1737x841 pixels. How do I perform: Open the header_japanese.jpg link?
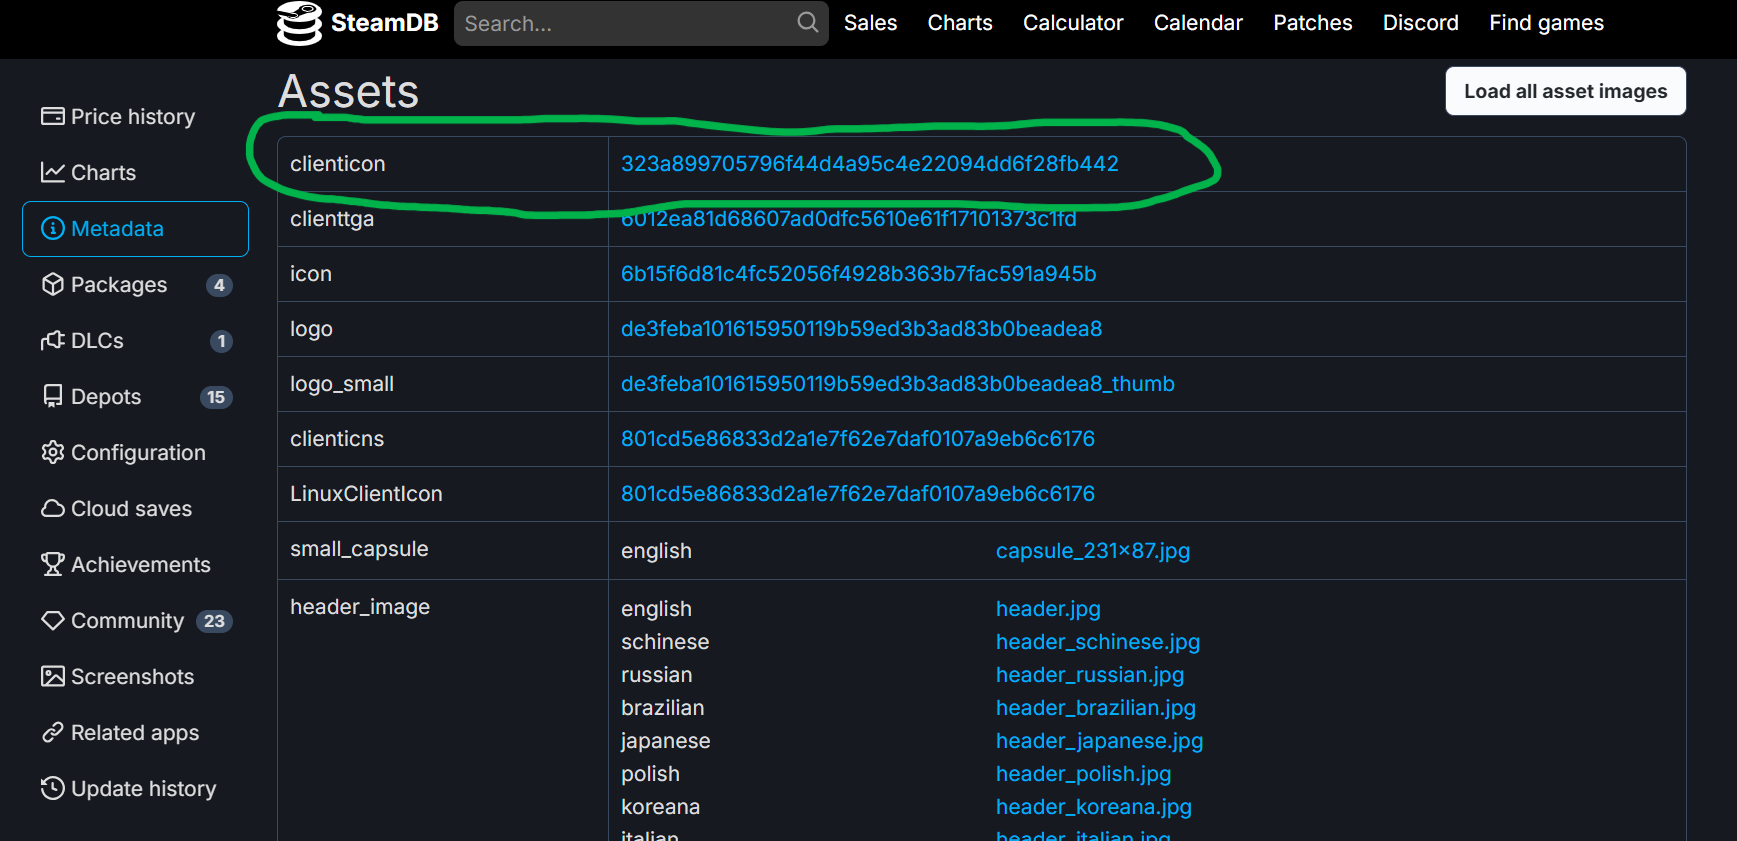(1099, 741)
